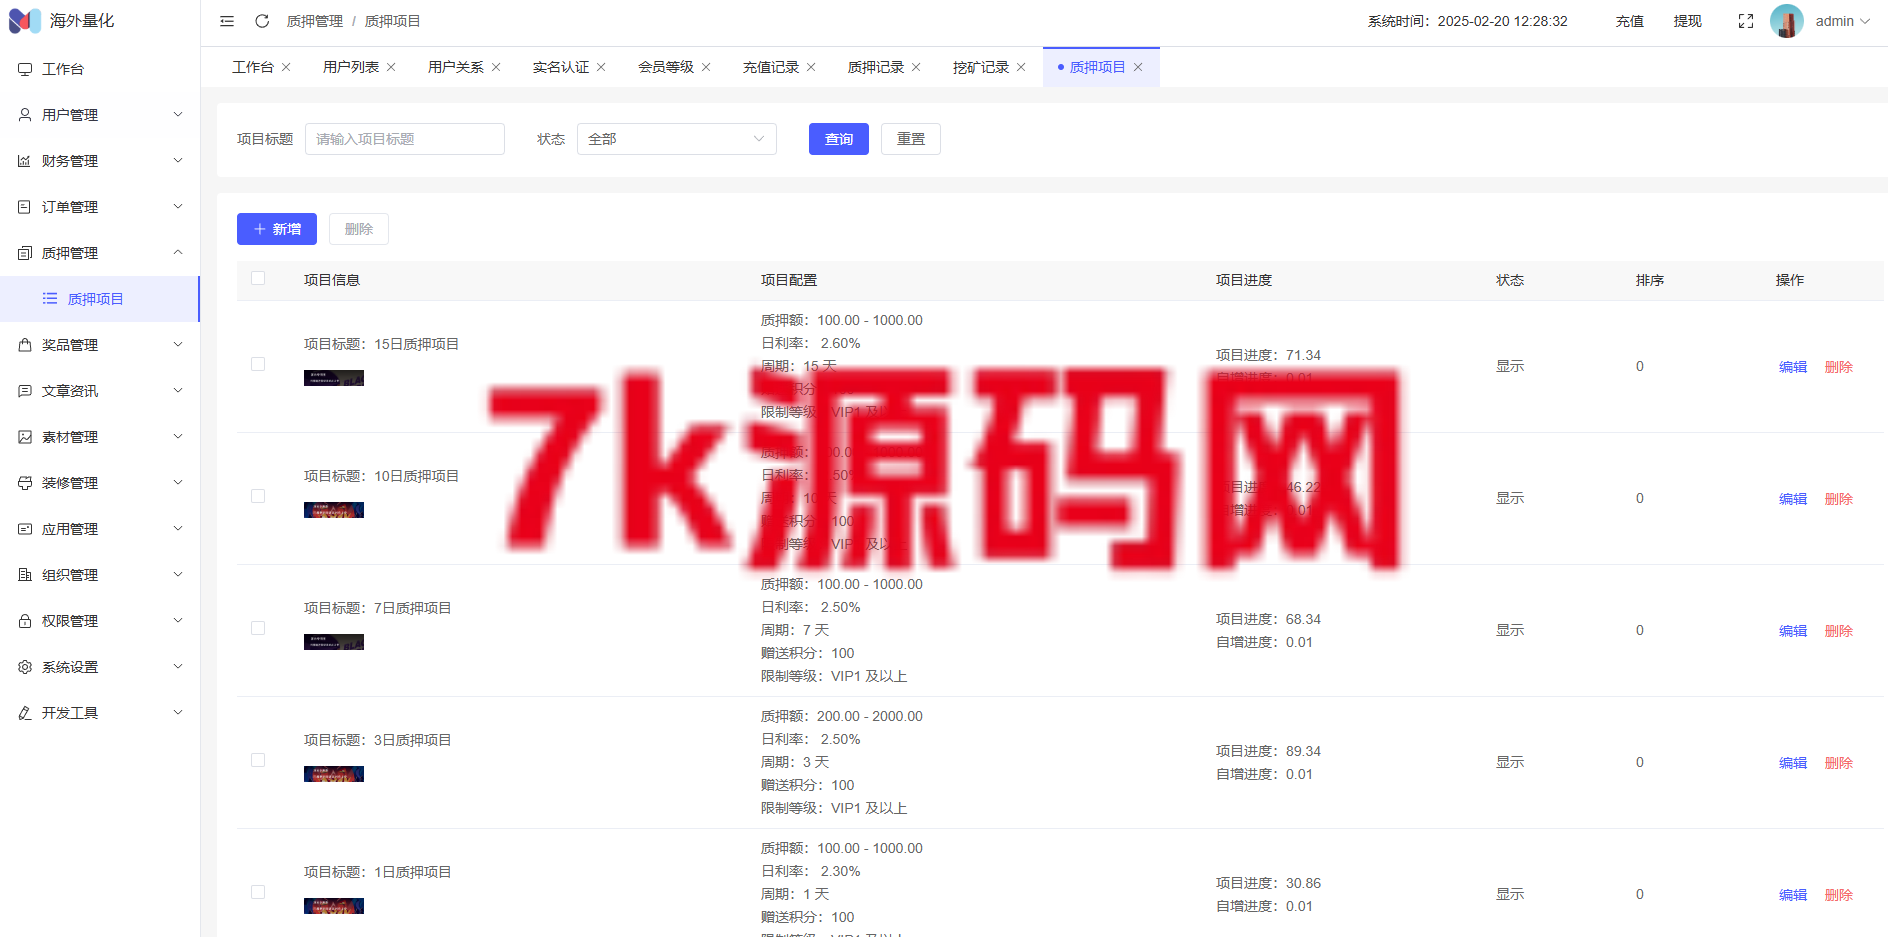The image size is (1888, 937).
Task: Click the 系统设置 gear icon
Action: click(25, 667)
